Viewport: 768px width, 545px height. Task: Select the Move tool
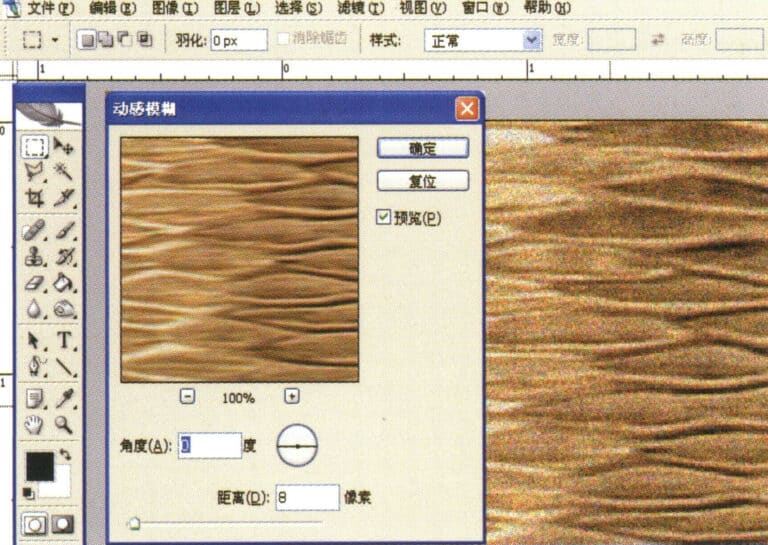click(64, 146)
